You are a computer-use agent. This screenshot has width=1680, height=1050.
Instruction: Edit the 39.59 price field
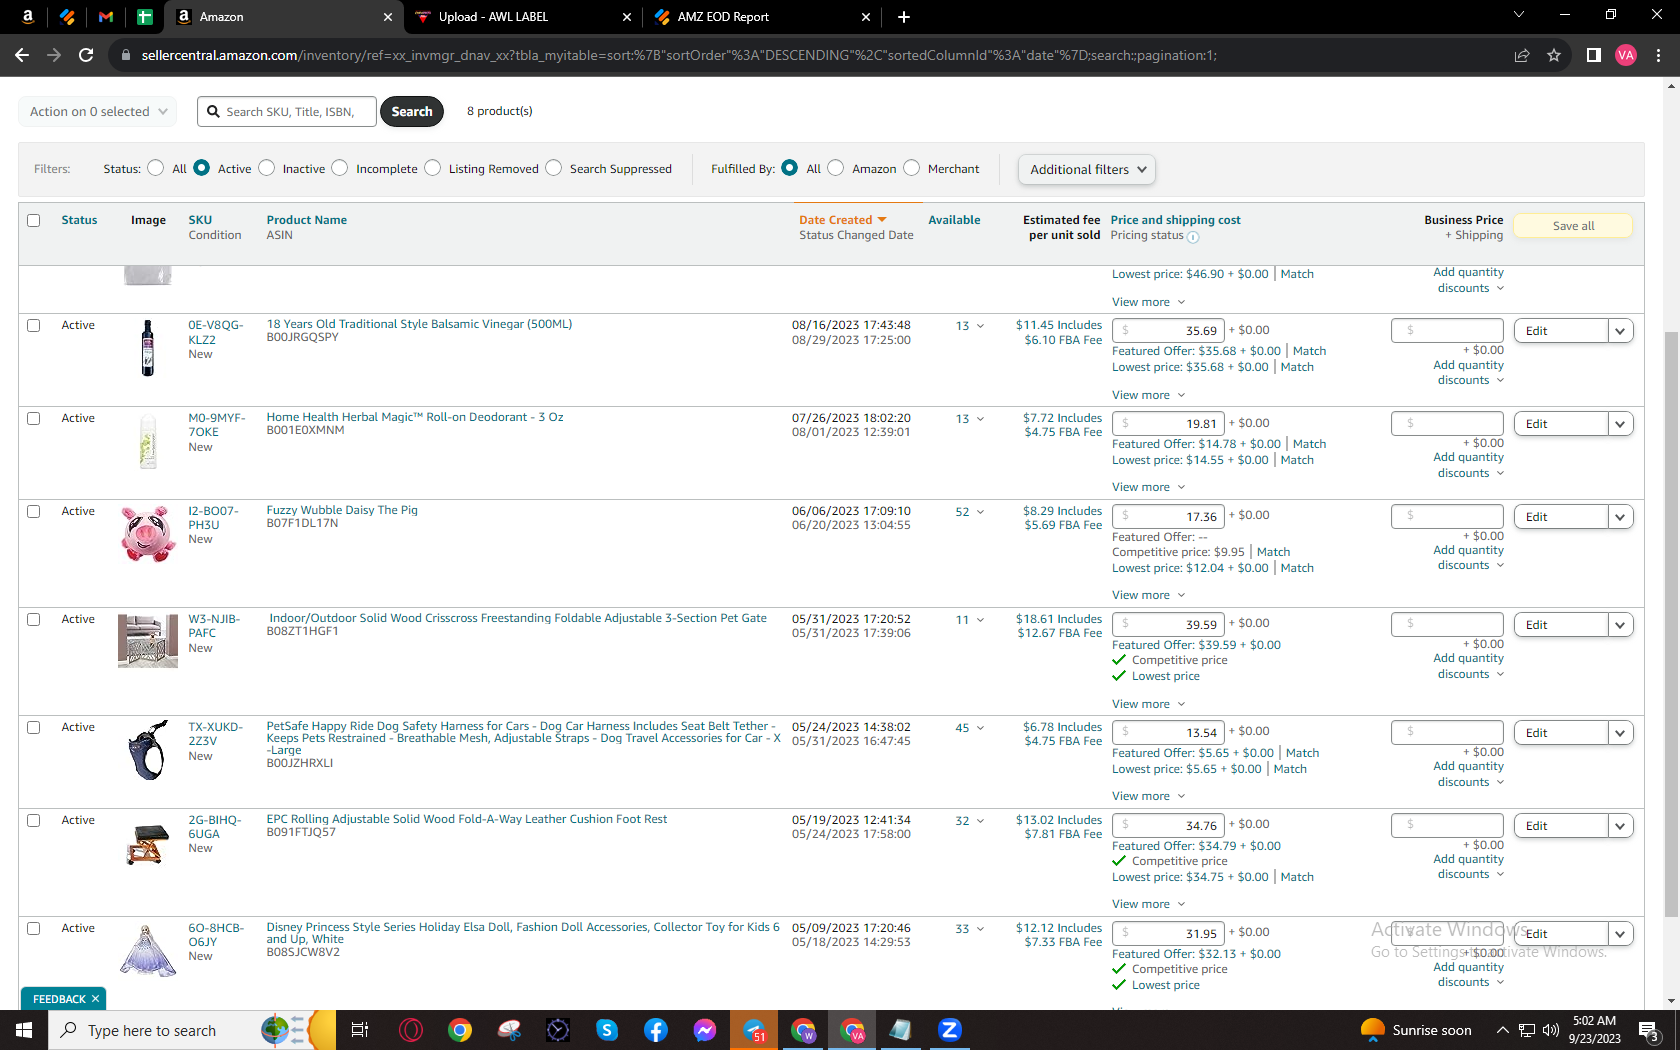(x=1167, y=625)
